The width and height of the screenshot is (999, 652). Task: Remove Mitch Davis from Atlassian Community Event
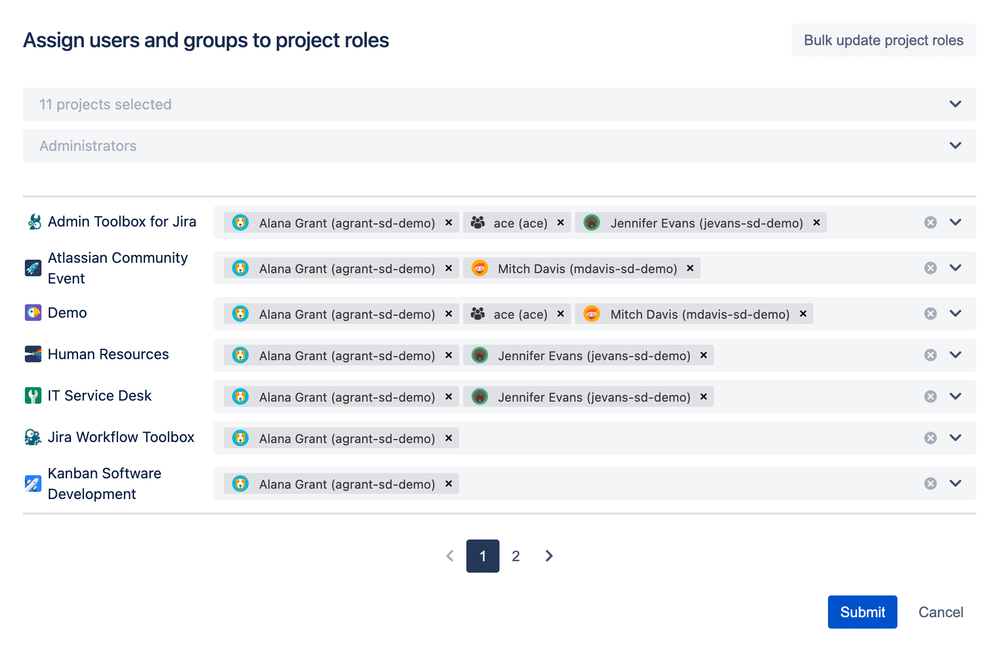click(x=690, y=268)
